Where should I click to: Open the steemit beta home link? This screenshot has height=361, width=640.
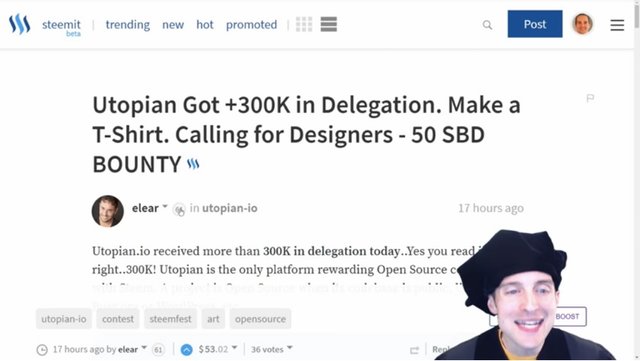pos(61,27)
